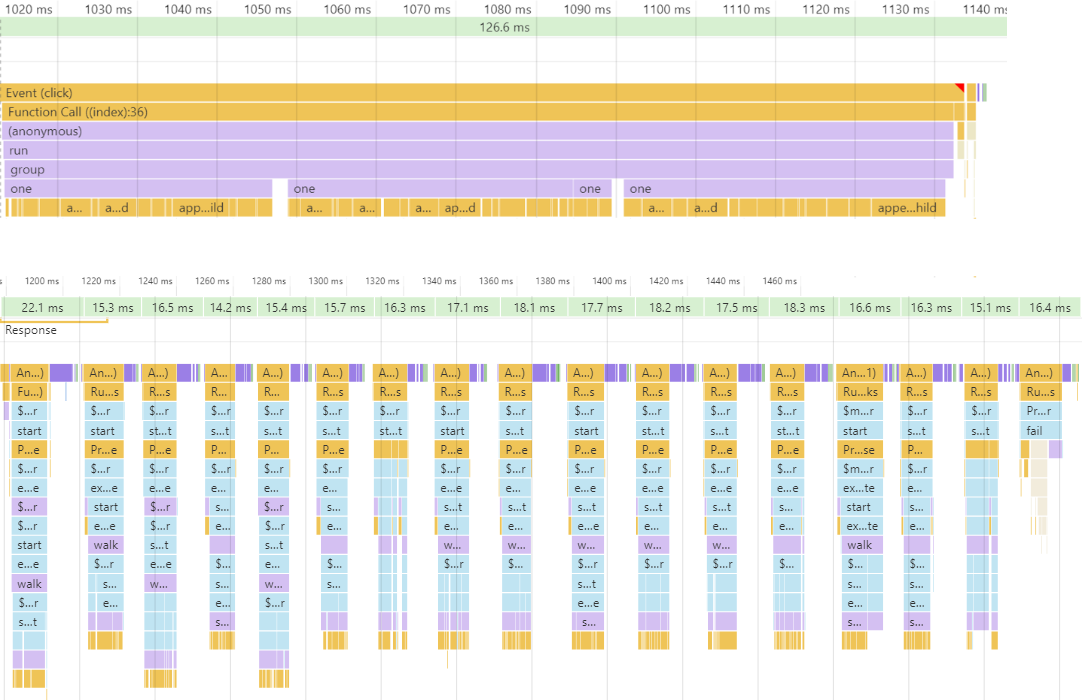Select a start block in the first call stack
The width and height of the screenshot is (1082, 700).
coord(29,430)
